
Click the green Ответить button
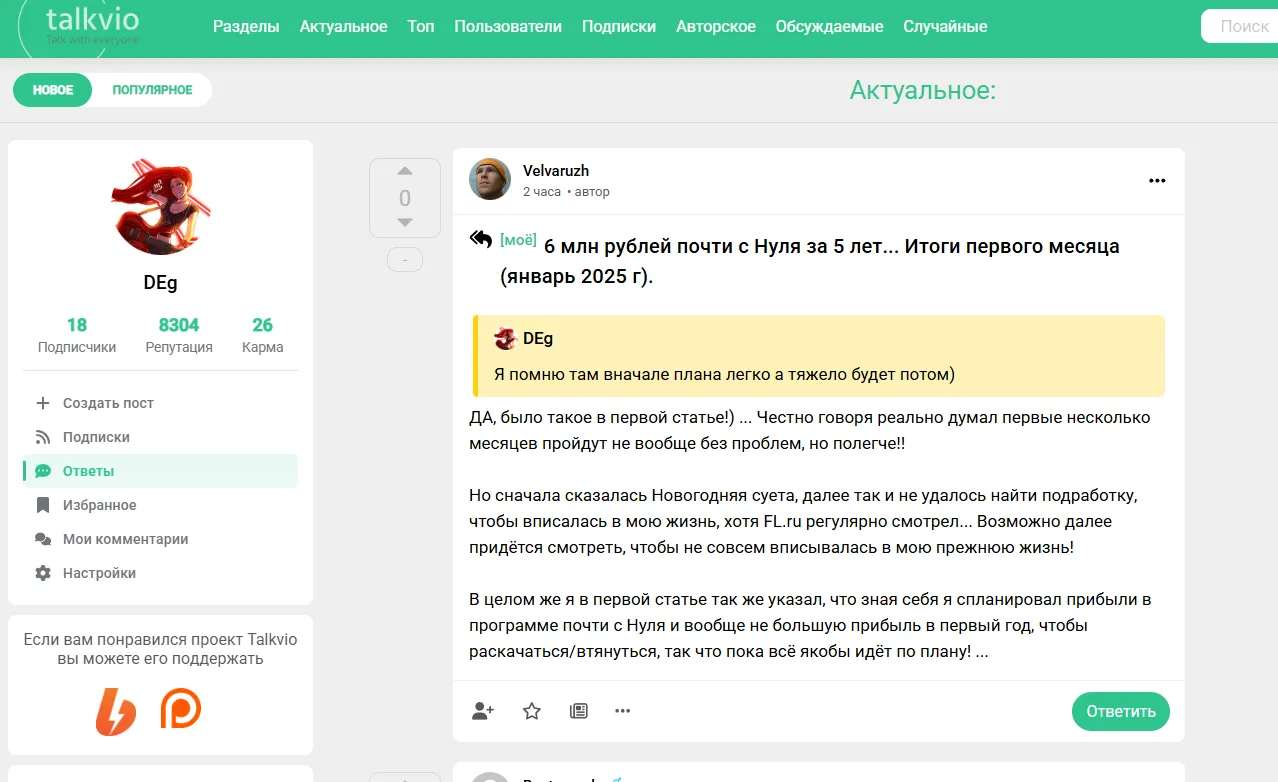1121,711
